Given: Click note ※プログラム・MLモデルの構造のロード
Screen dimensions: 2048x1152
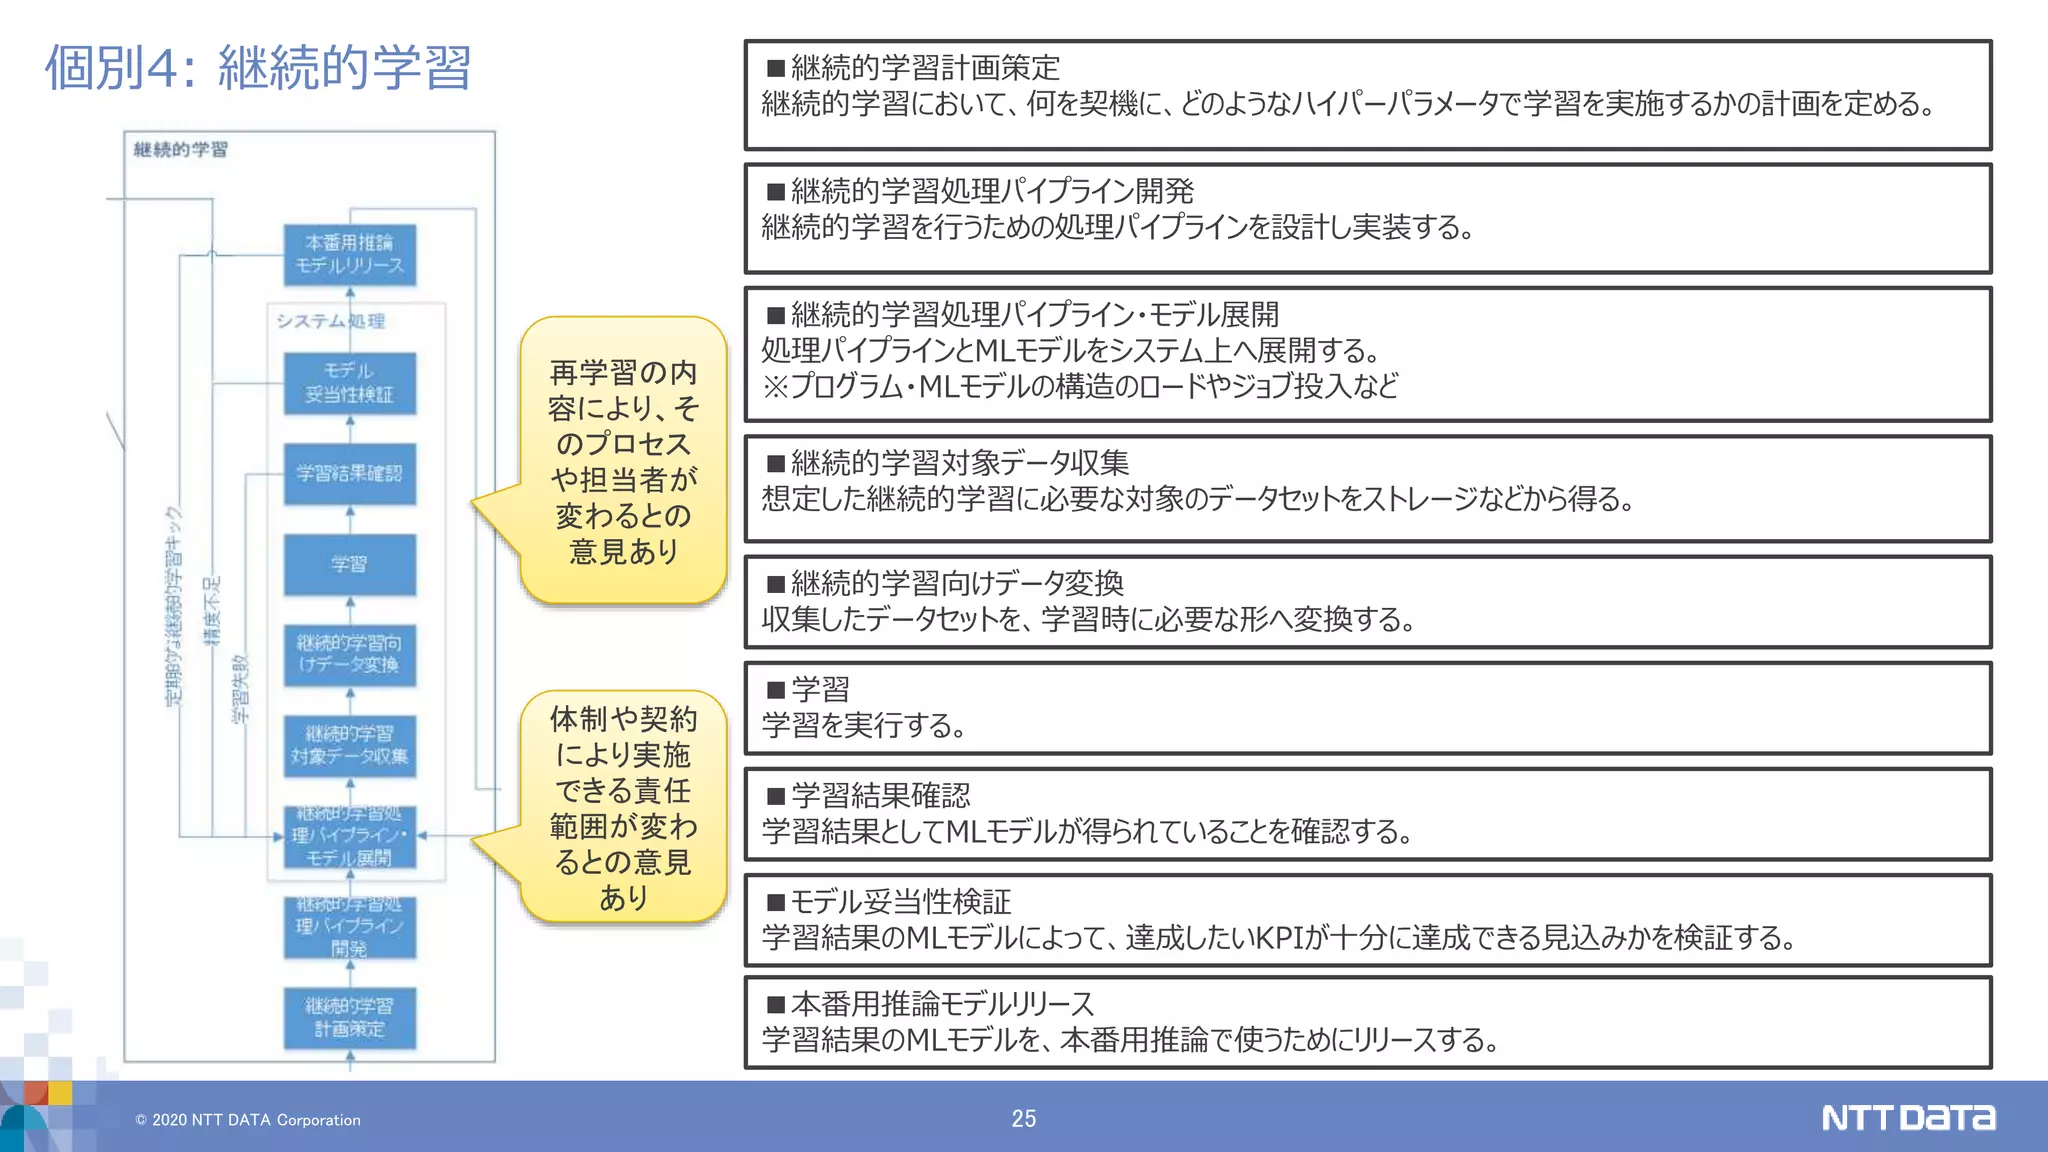Looking at the screenshot, I should 1080,386.
